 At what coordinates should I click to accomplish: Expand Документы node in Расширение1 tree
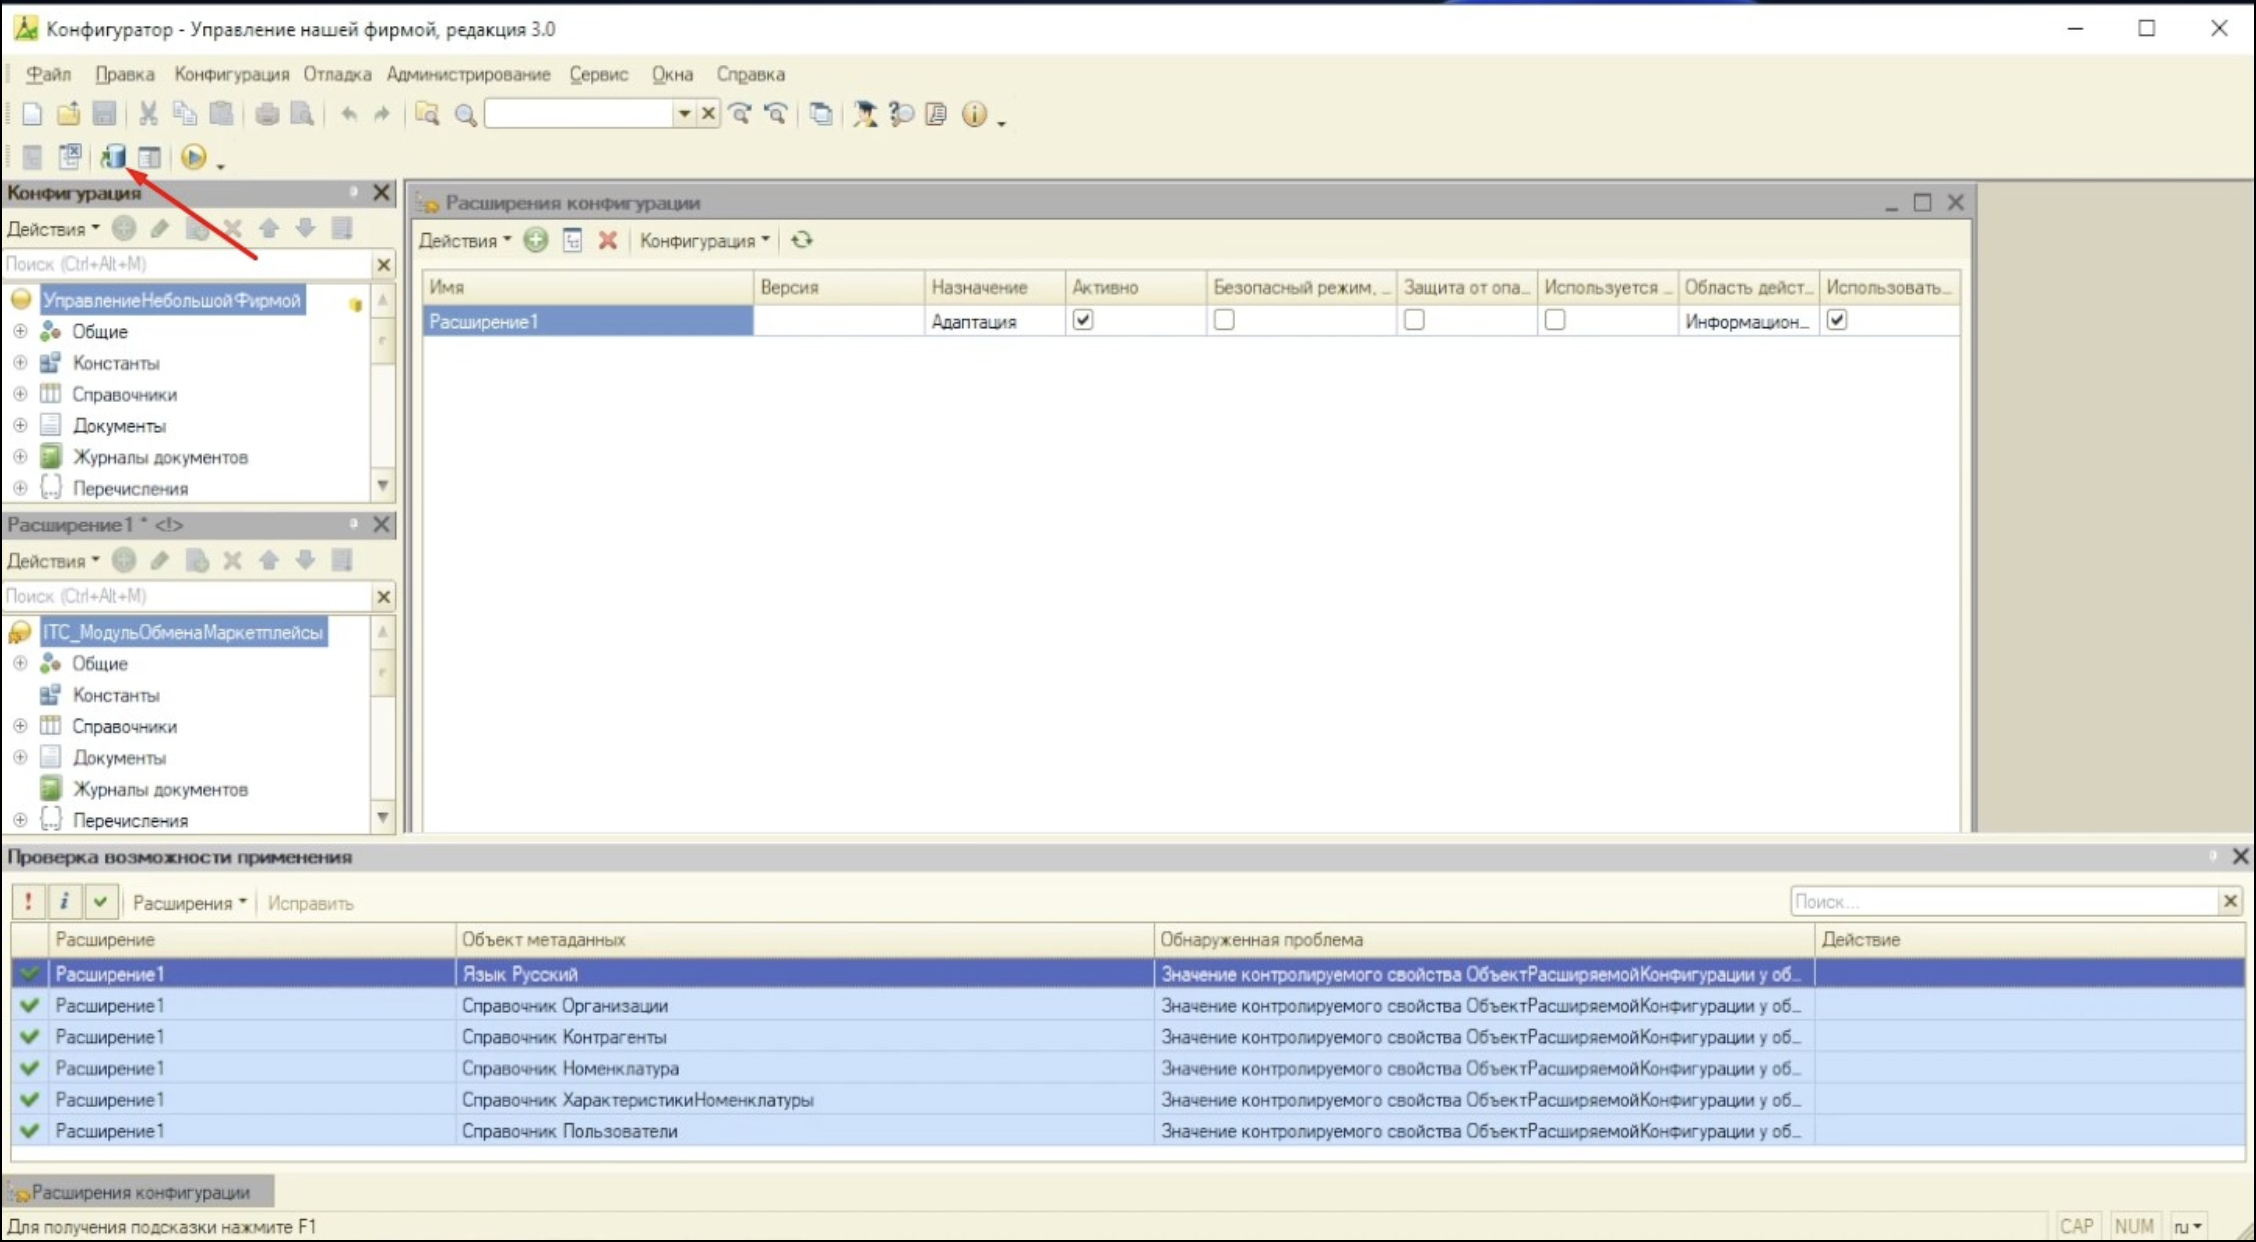[x=20, y=757]
